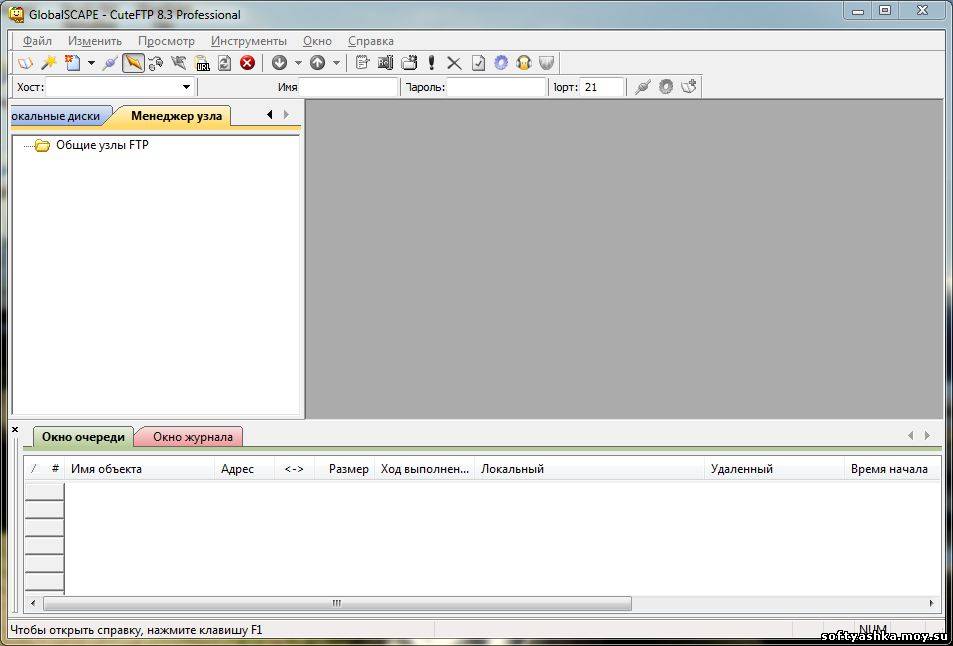Click the Локальный column header
Screen dimensions: 953x646
click(590, 469)
